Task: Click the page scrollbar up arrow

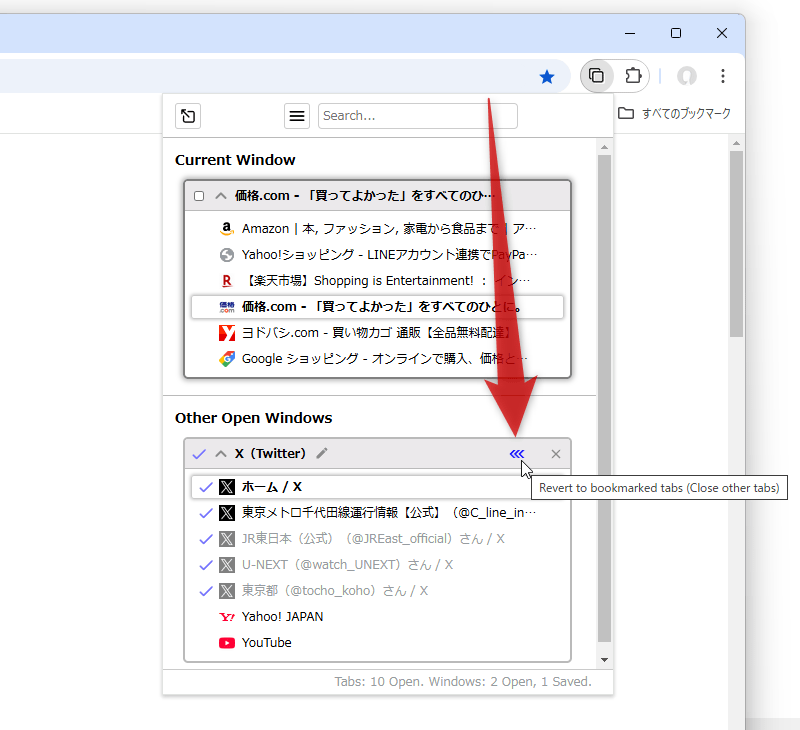Action: click(736, 143)
